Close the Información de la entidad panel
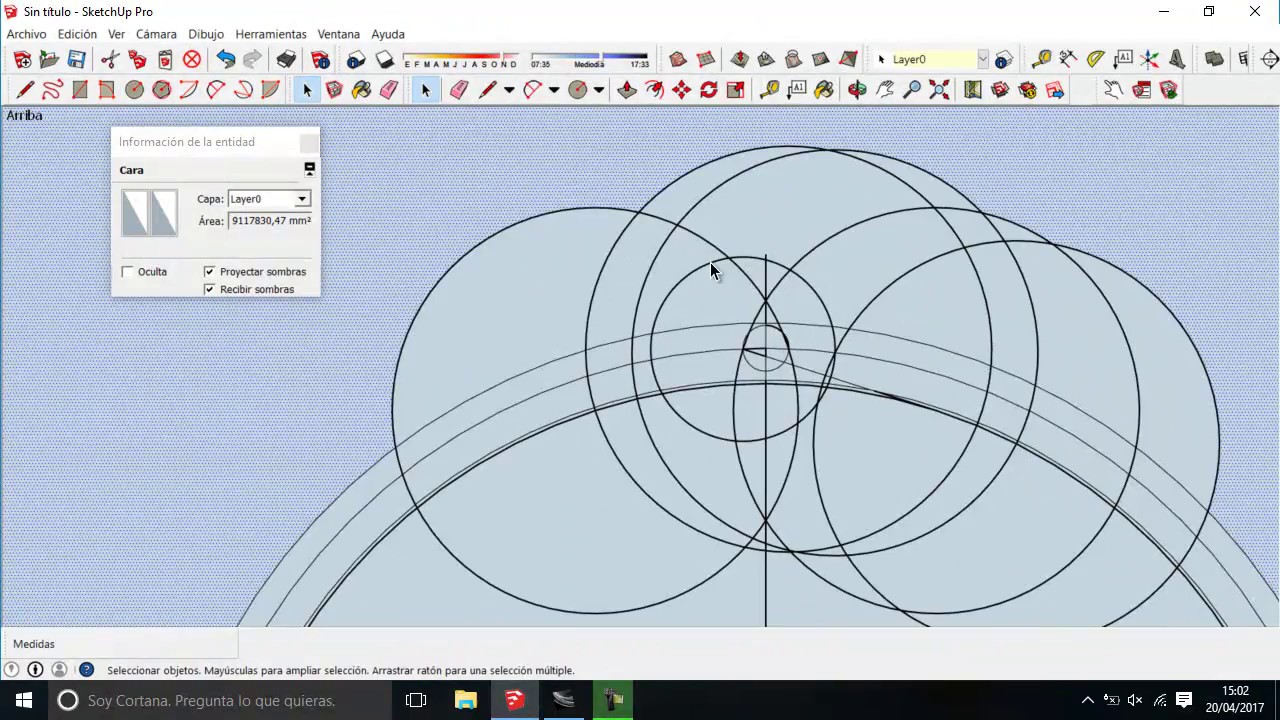Screen dimensions: 1280x720 [309, 142]
